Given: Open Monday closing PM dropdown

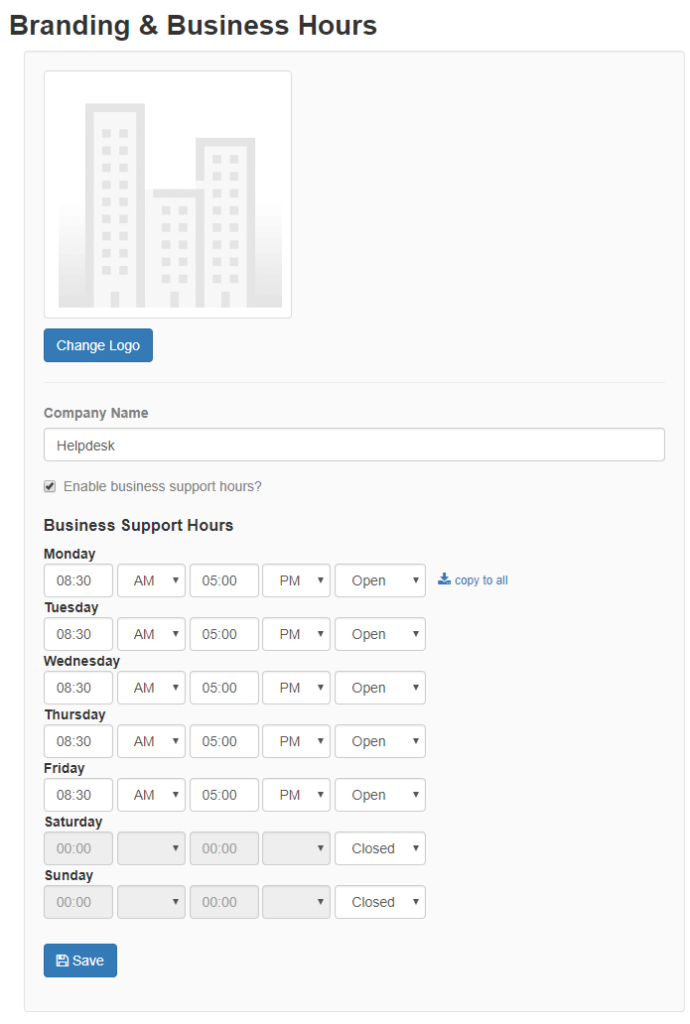Looking at the screenshot, I should (x=296, y=581).
